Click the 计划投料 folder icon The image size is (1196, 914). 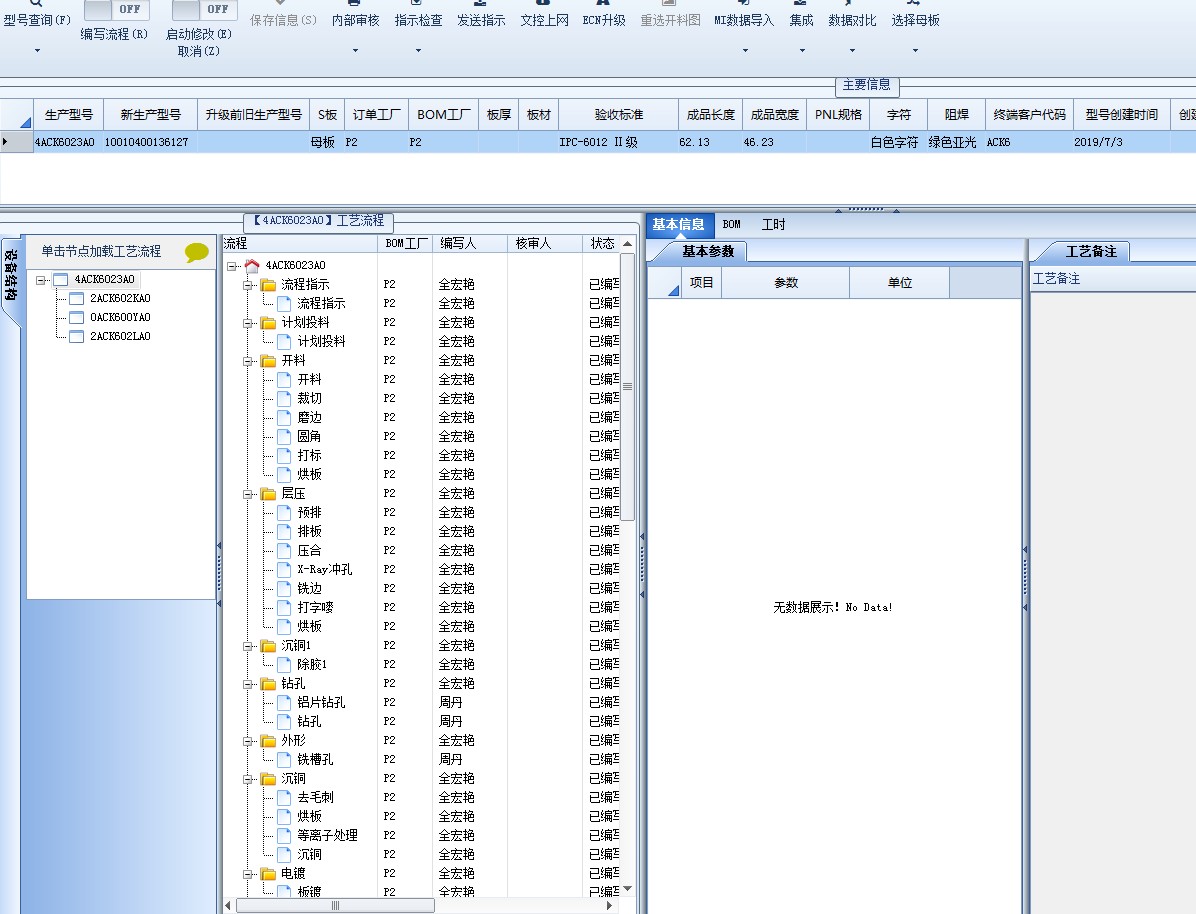pyautogui.click(x=268, y=323)
